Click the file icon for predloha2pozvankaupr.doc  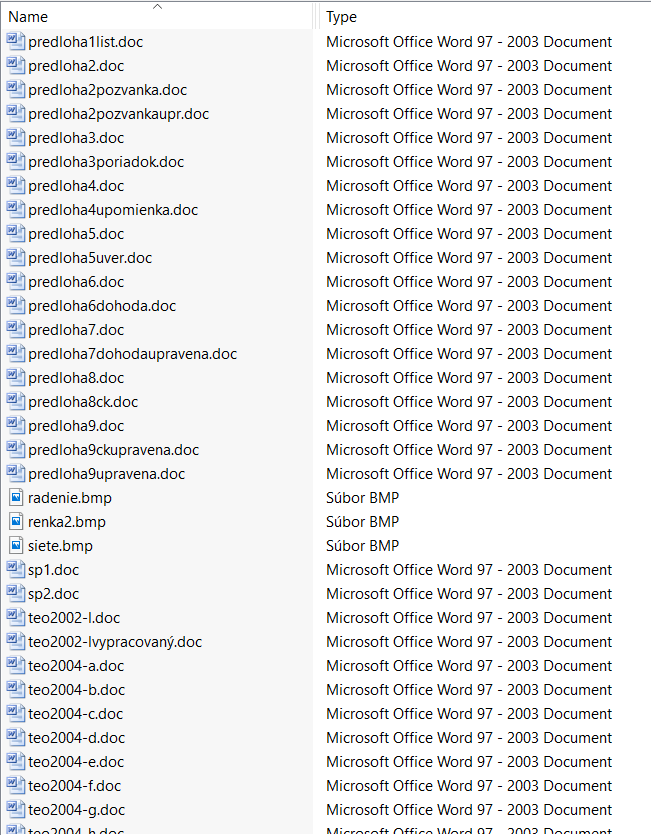[16, 113]
